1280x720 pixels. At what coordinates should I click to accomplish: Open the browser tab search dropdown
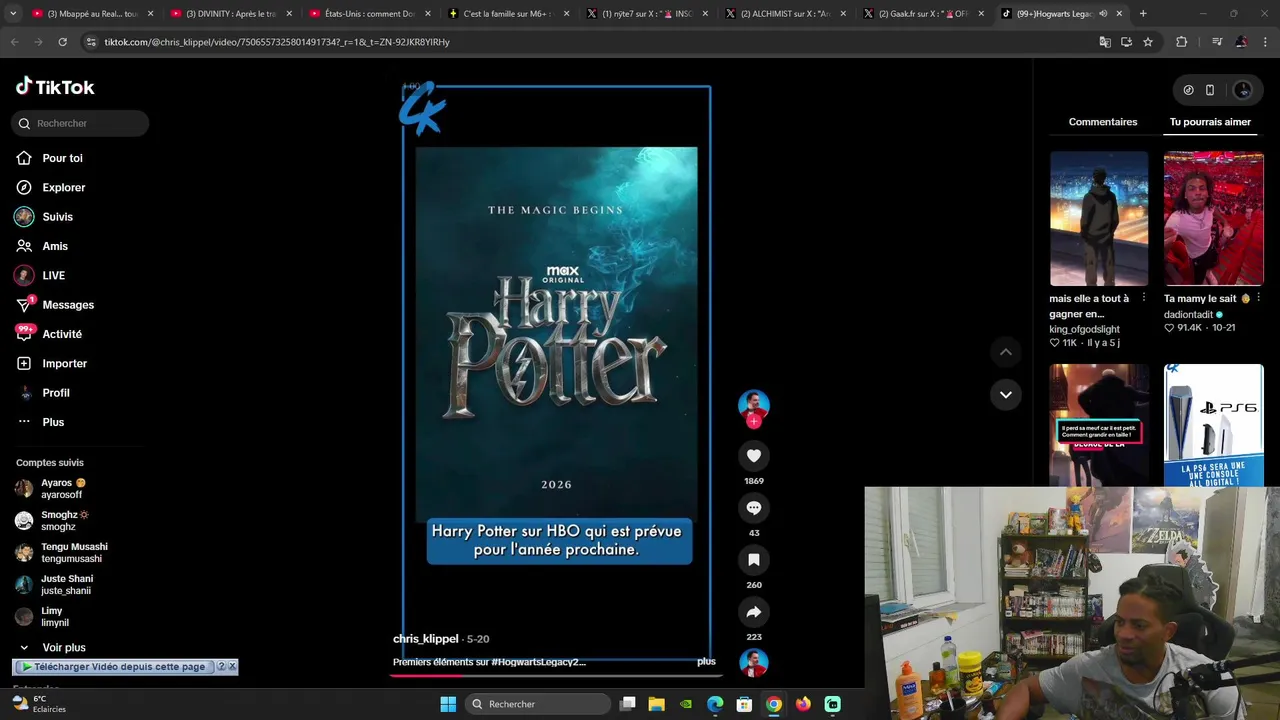tap(13, 14)
